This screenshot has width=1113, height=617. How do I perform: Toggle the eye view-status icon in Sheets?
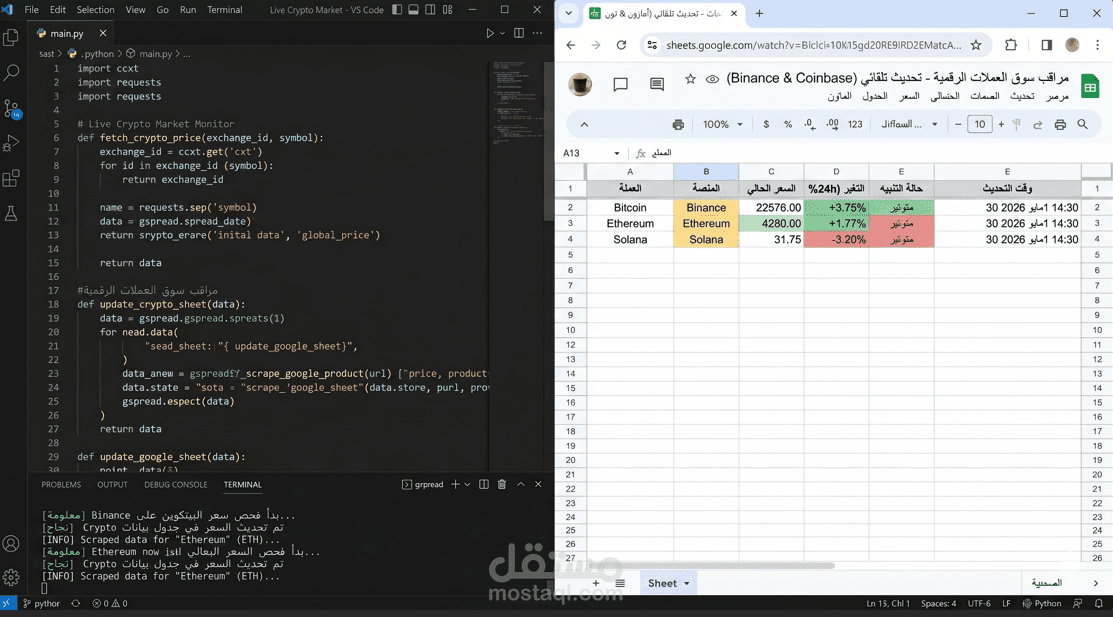712,79
